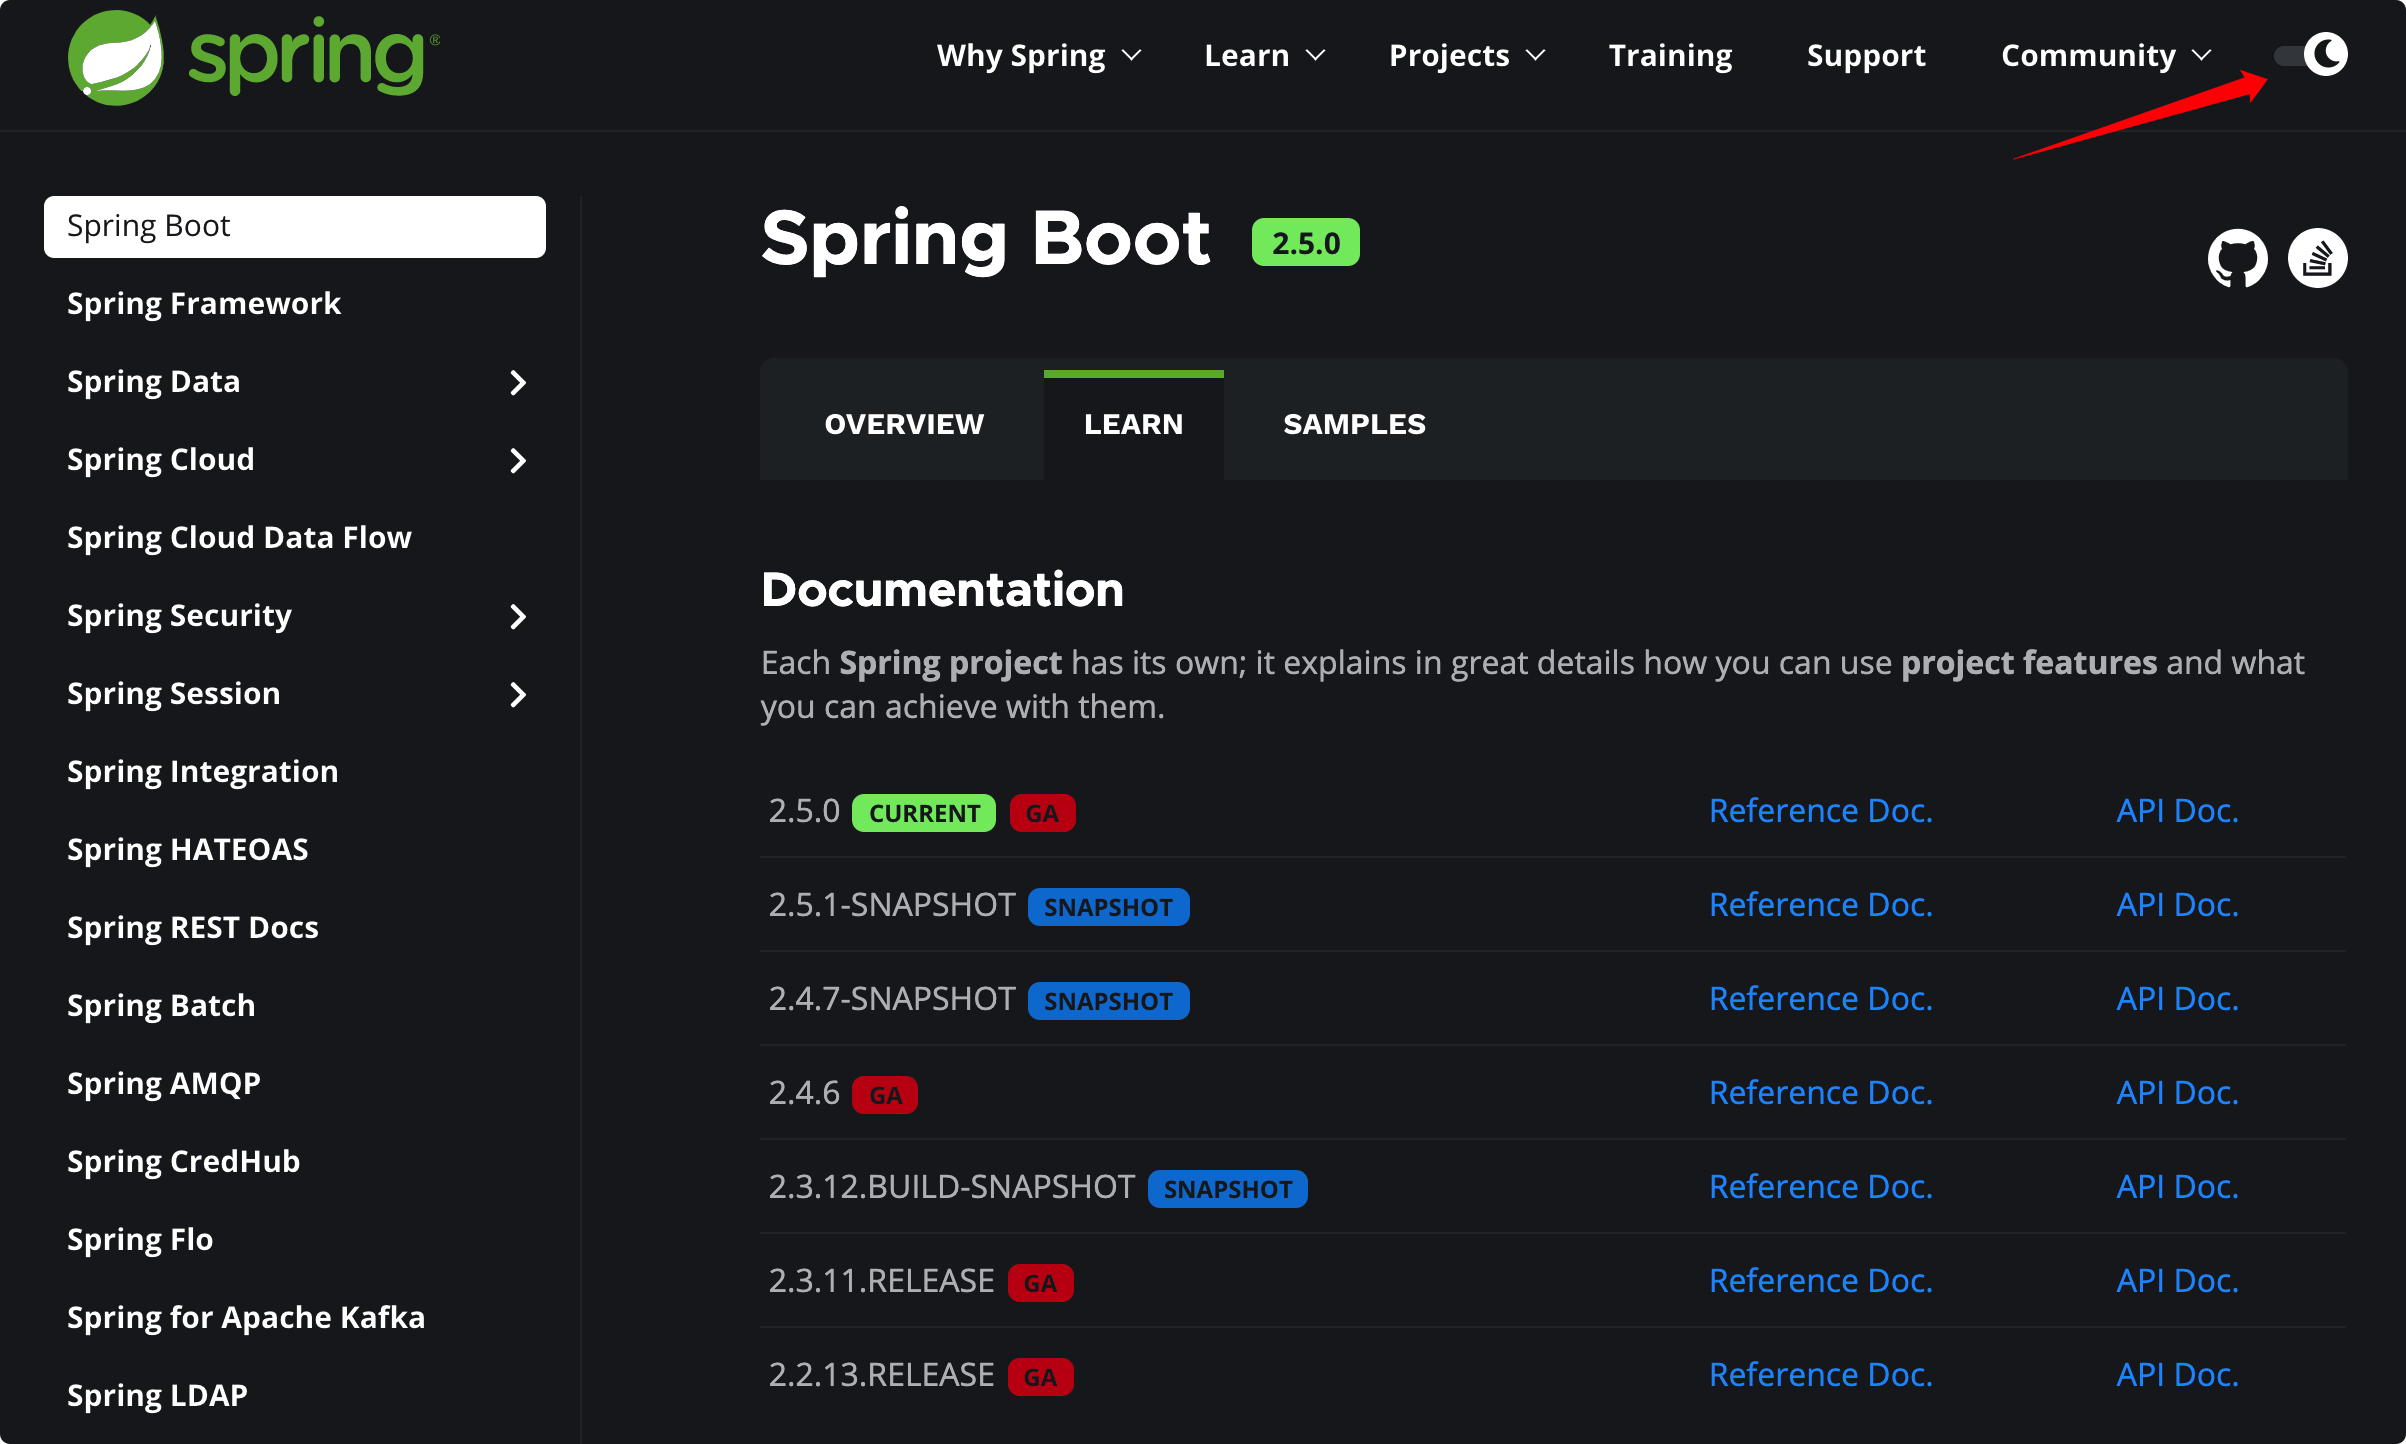Open API Doc. for 2.4.7-SNAPSHOT
Screen dimensions: 2406x1444
[2177, 998]
